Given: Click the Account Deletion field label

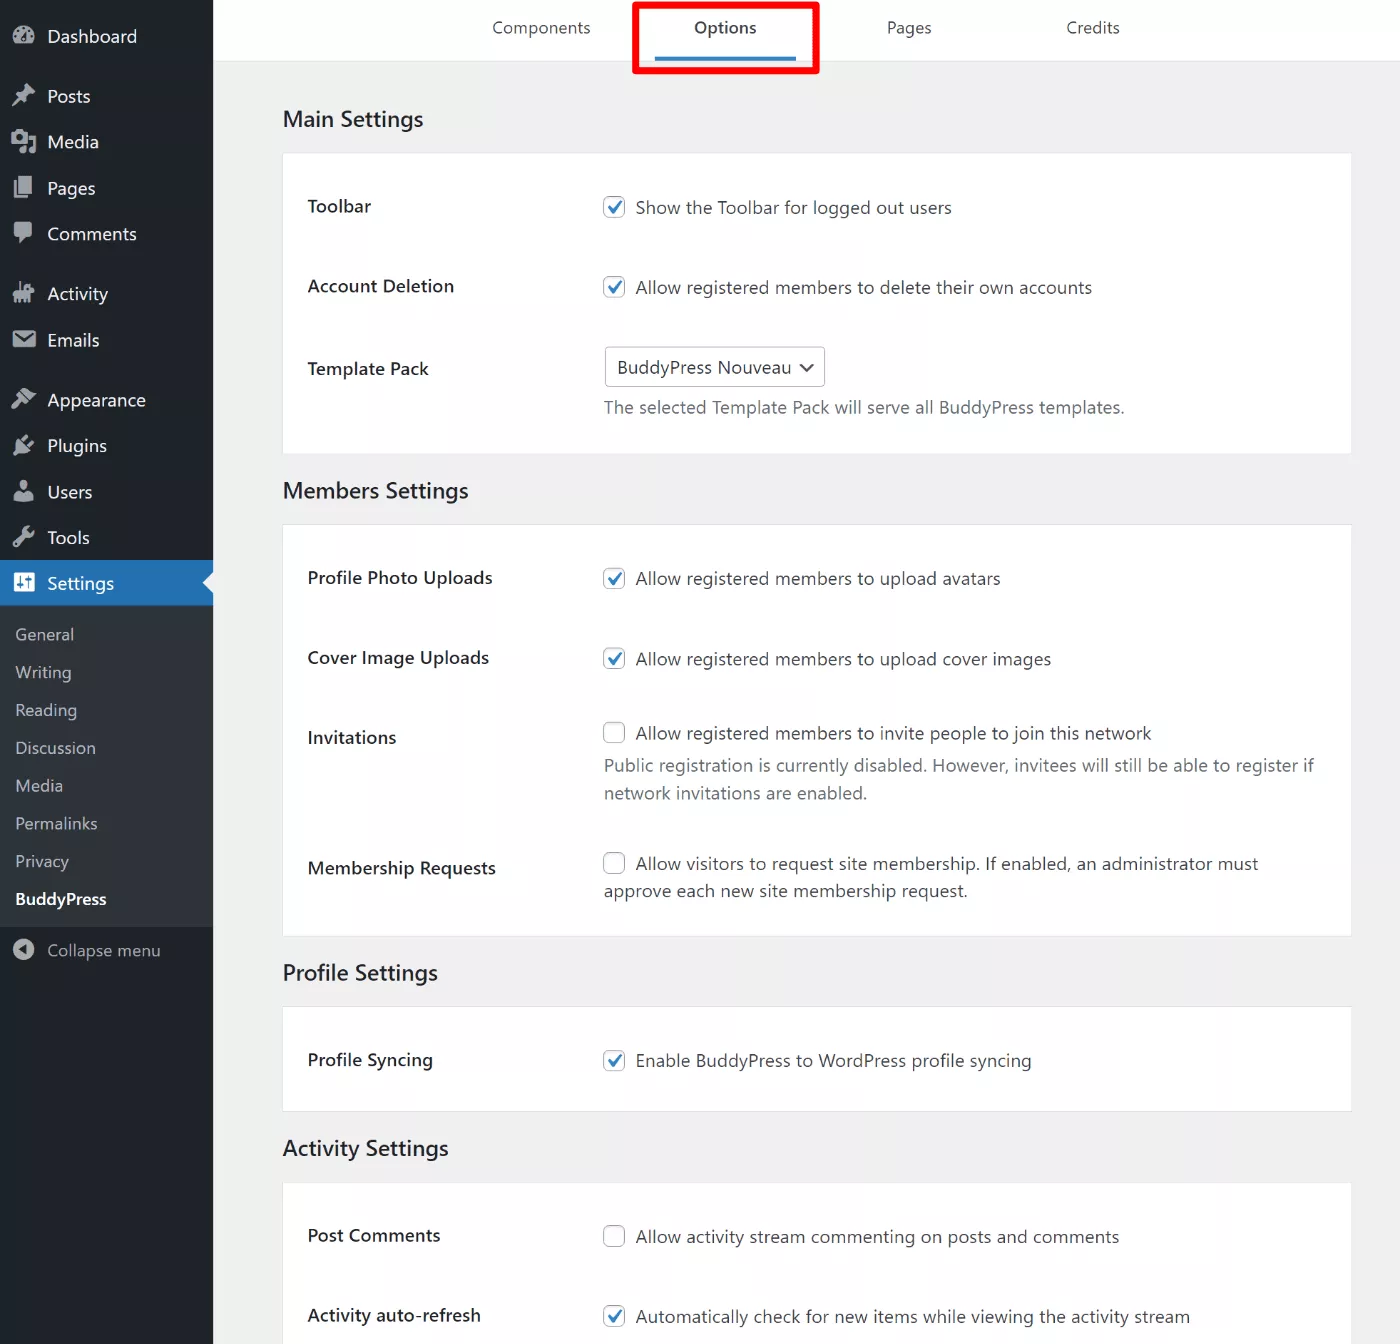Looking at the screenshot, I should (x=381, y=286).
